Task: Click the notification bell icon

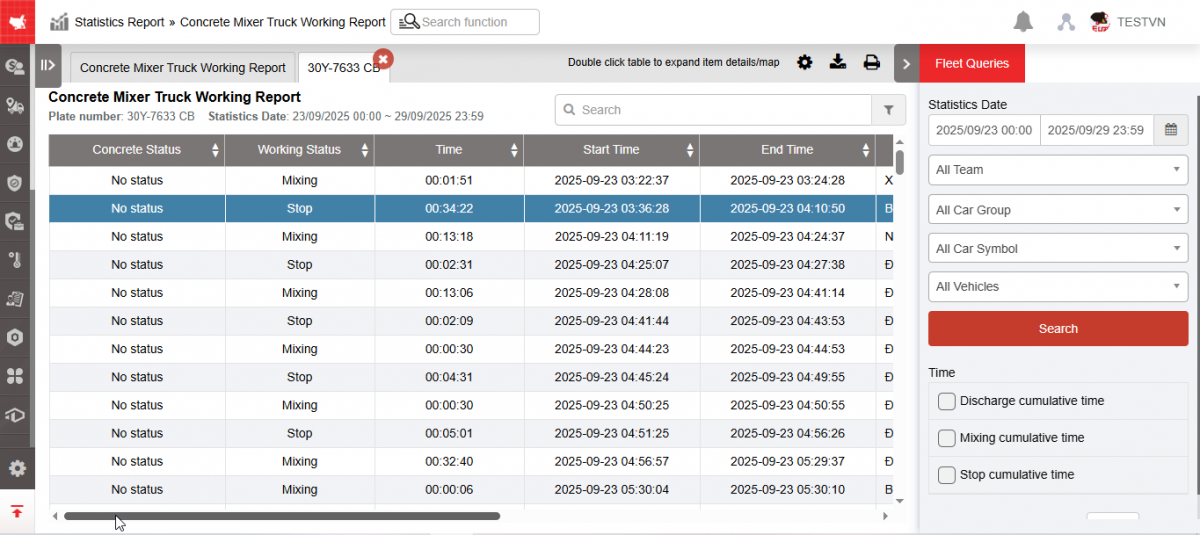Action: point(1023,22)
